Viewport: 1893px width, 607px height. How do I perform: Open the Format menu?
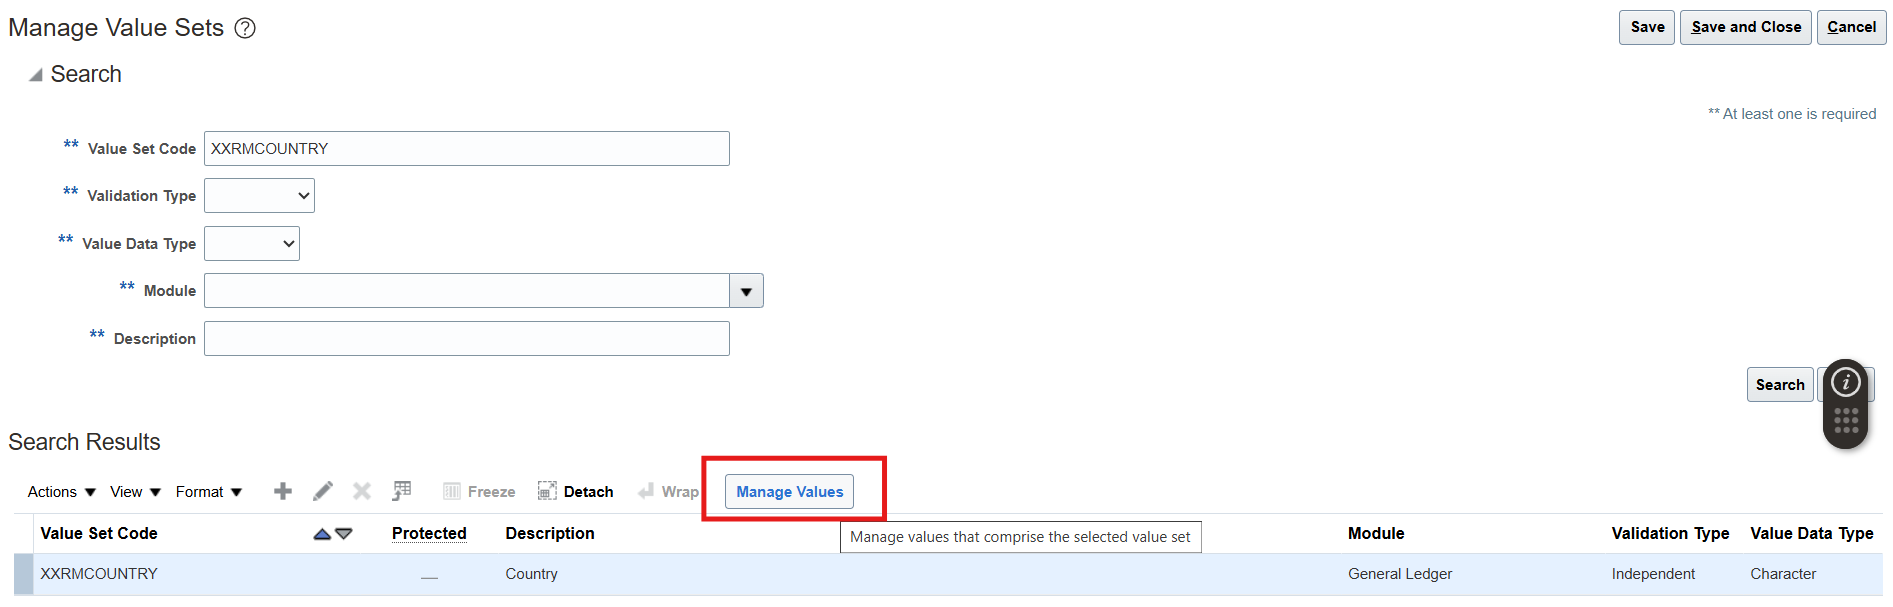click(208, 492)
